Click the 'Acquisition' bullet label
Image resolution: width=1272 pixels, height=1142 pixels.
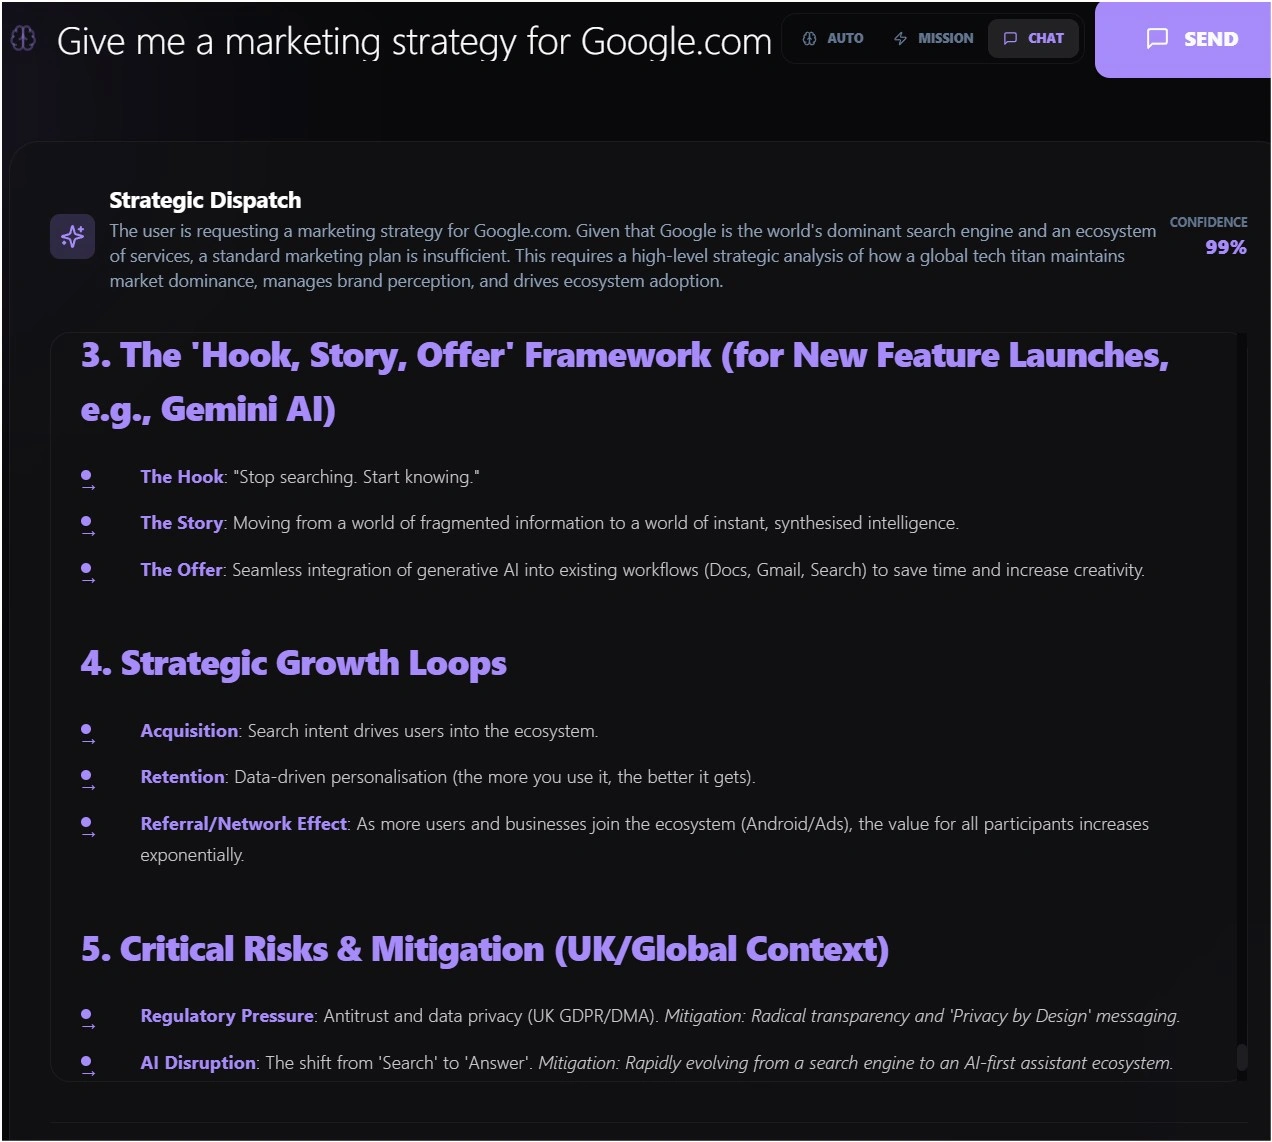pos(189,731)
